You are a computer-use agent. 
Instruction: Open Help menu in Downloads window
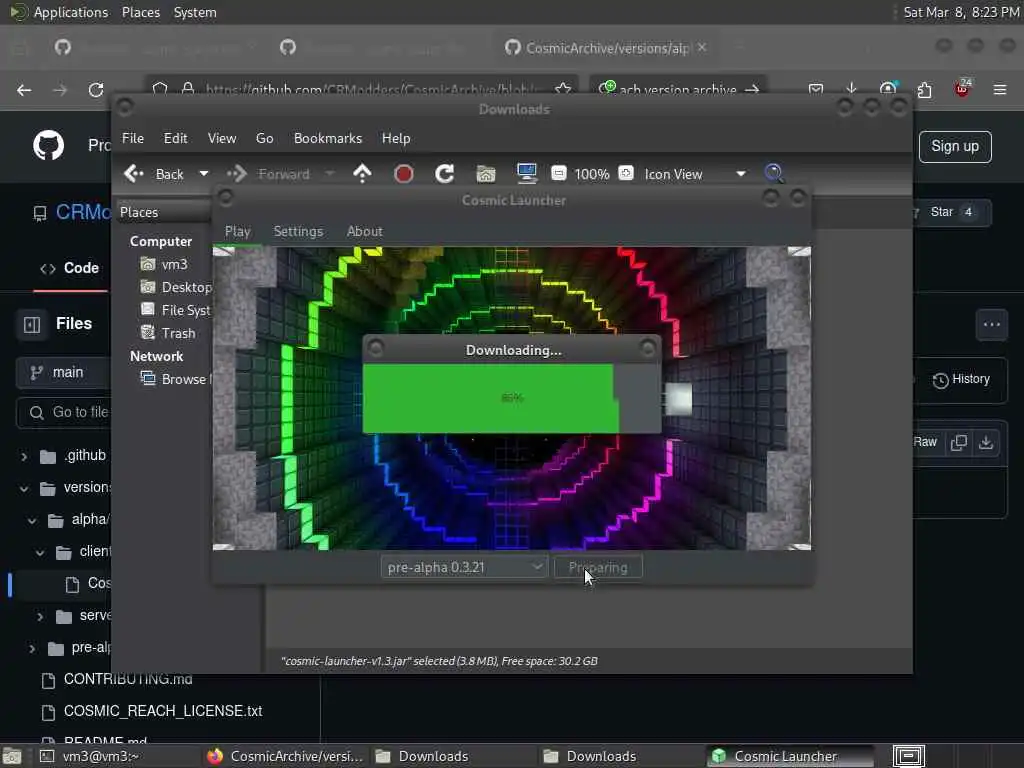pyautogui.click(x=396, y=138)
